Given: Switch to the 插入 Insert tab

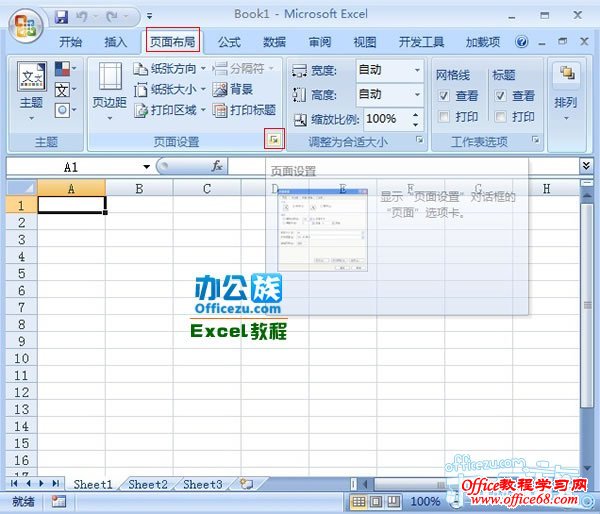Looking at the screenshot, I should tap(116, 42).
